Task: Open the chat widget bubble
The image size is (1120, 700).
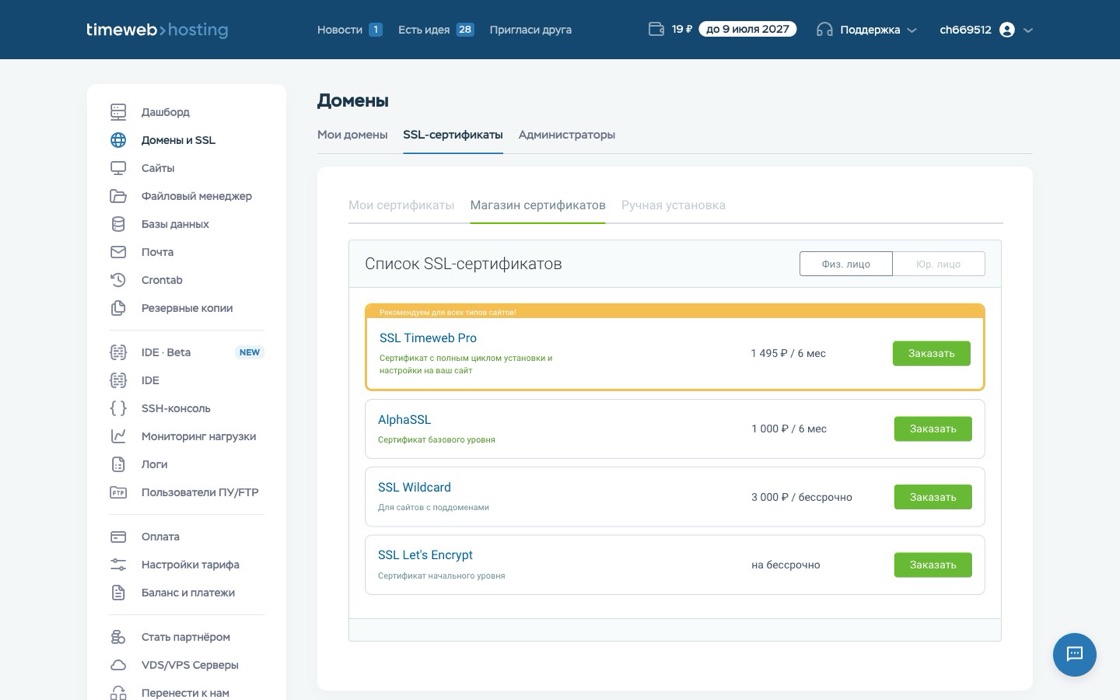Action: click(1074, 654)
